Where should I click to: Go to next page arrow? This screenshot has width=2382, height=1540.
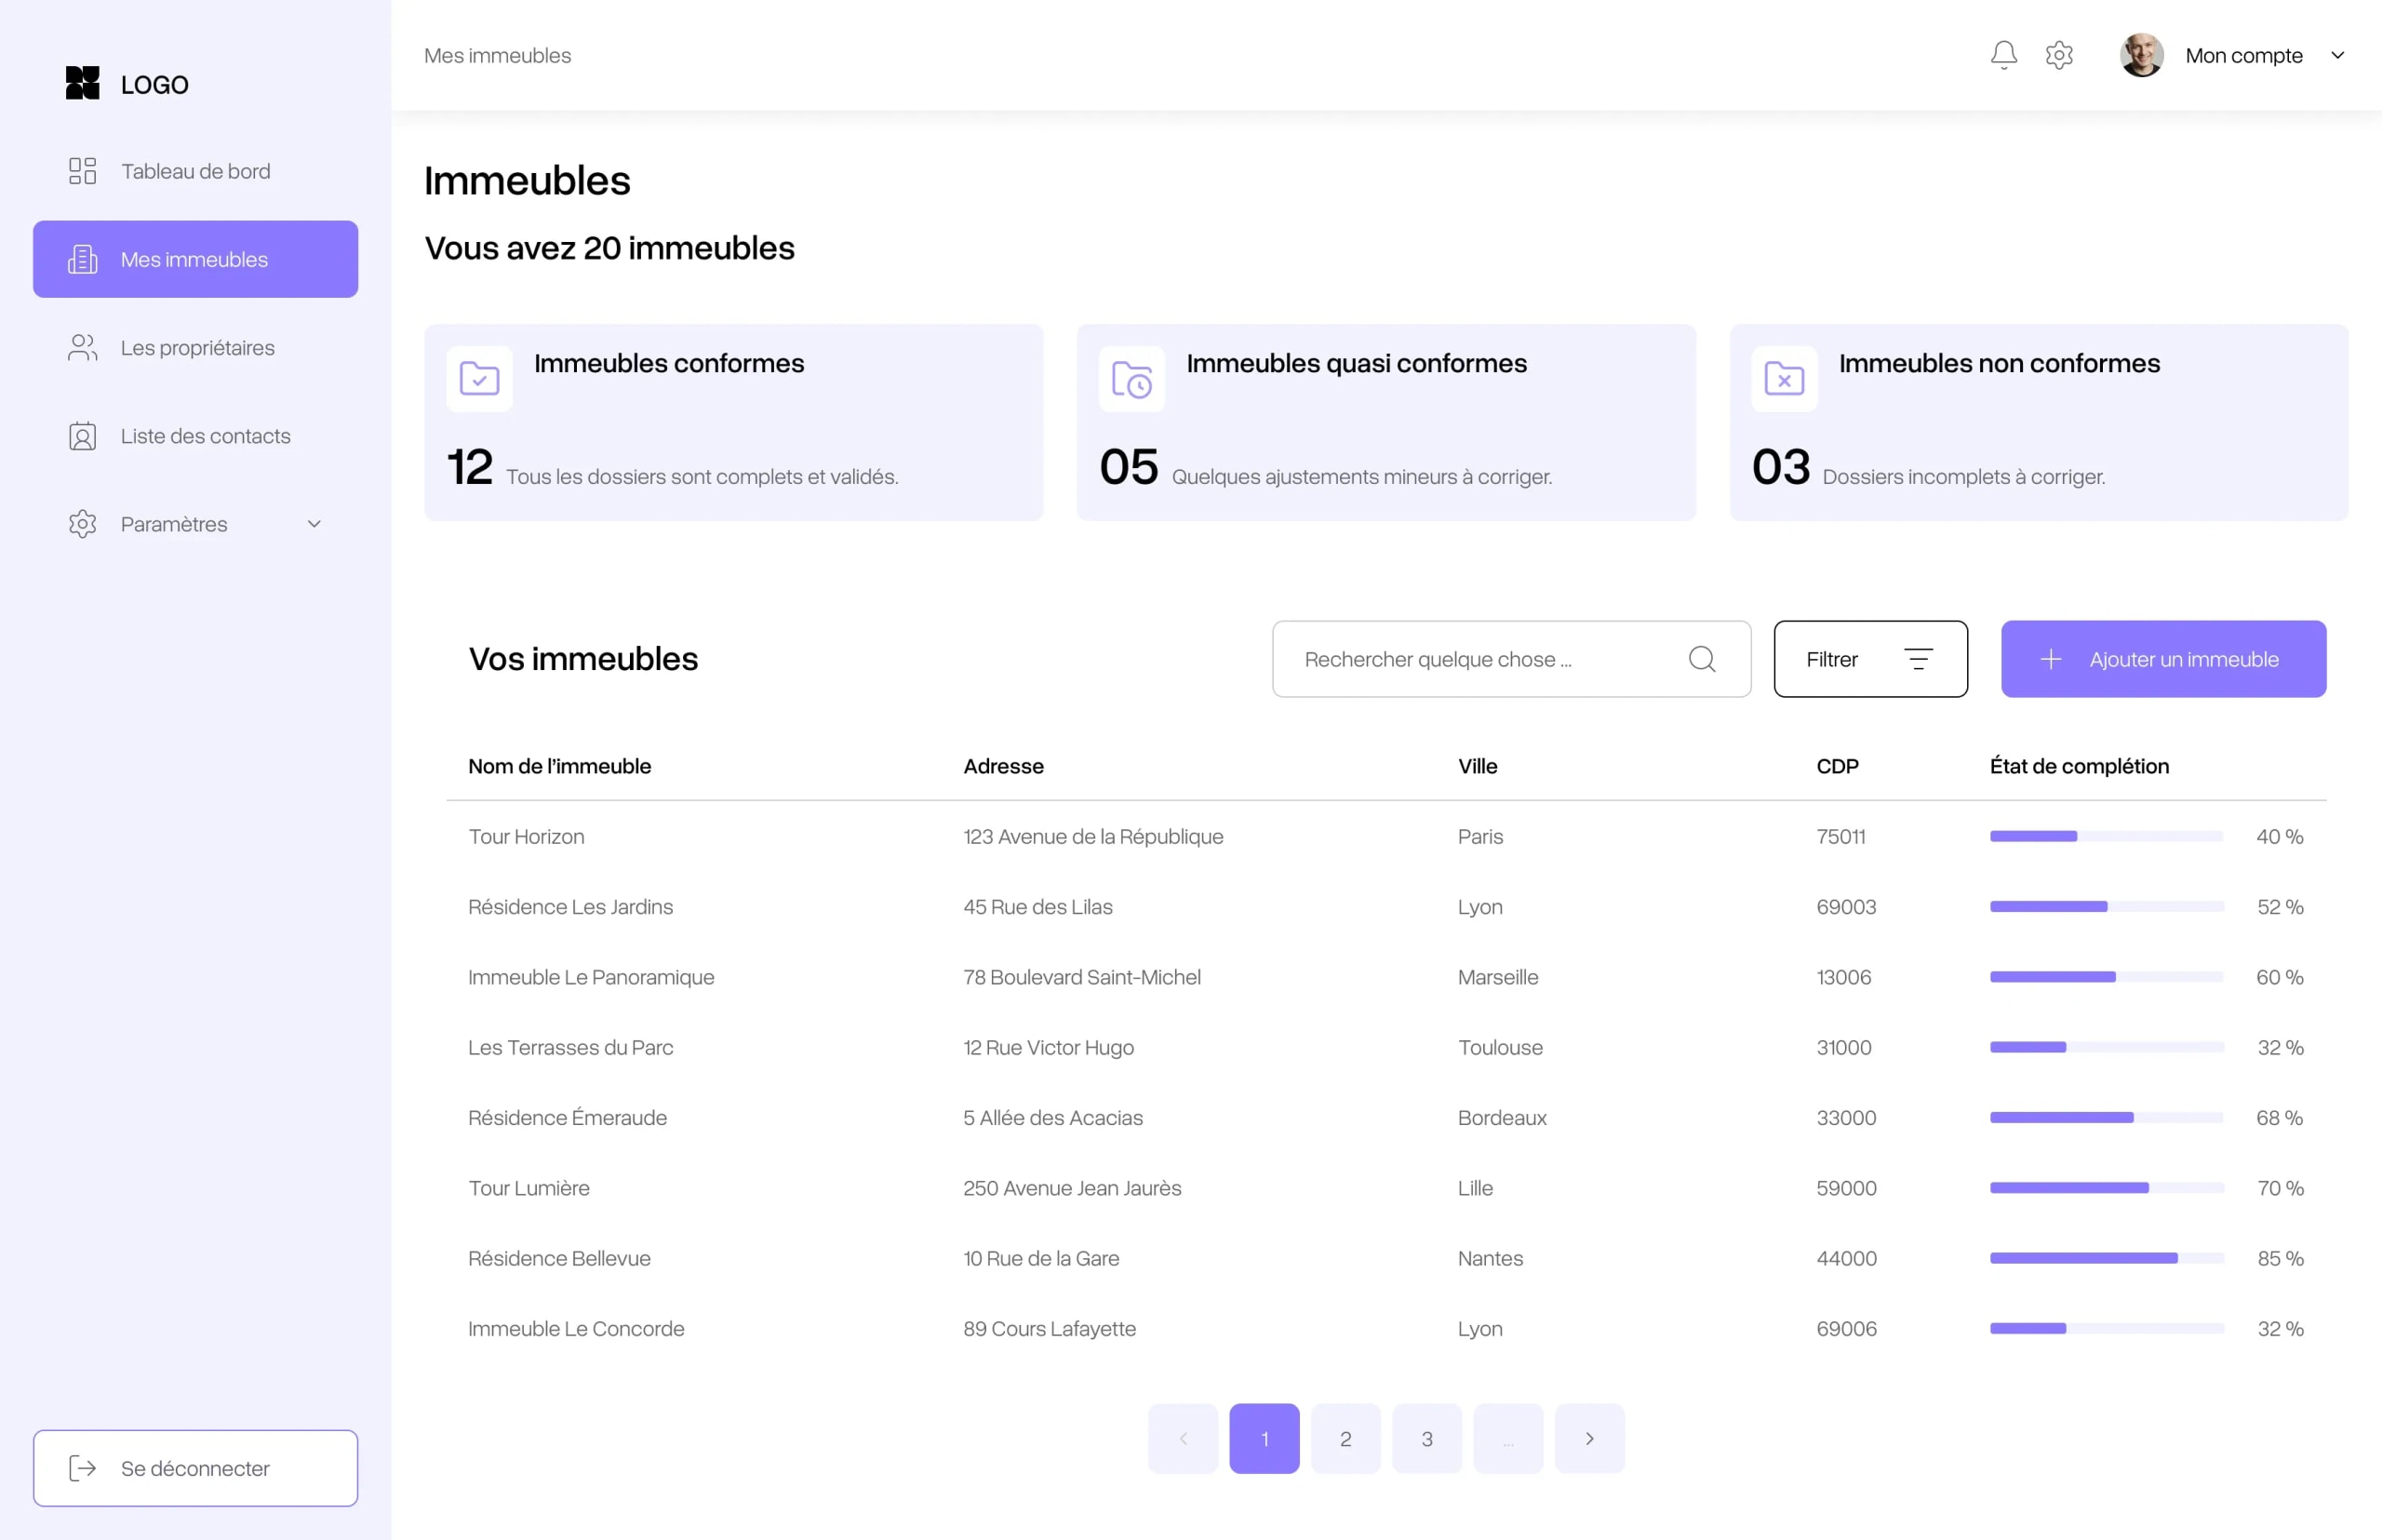[x=1589, y=1438]
